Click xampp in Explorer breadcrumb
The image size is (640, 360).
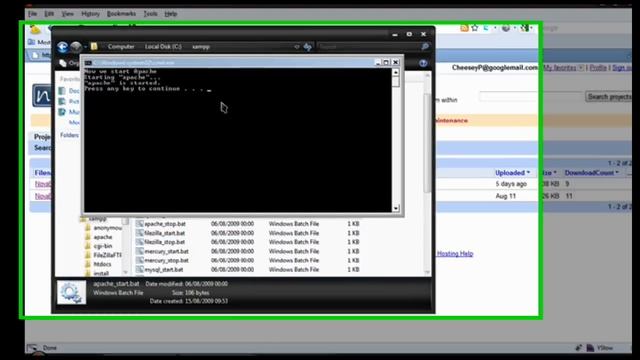tap(201, 47)
